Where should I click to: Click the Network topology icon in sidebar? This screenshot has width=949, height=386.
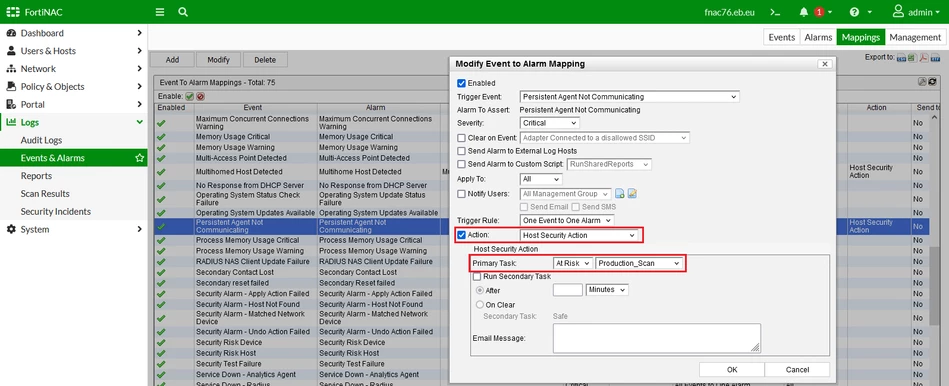11,69
